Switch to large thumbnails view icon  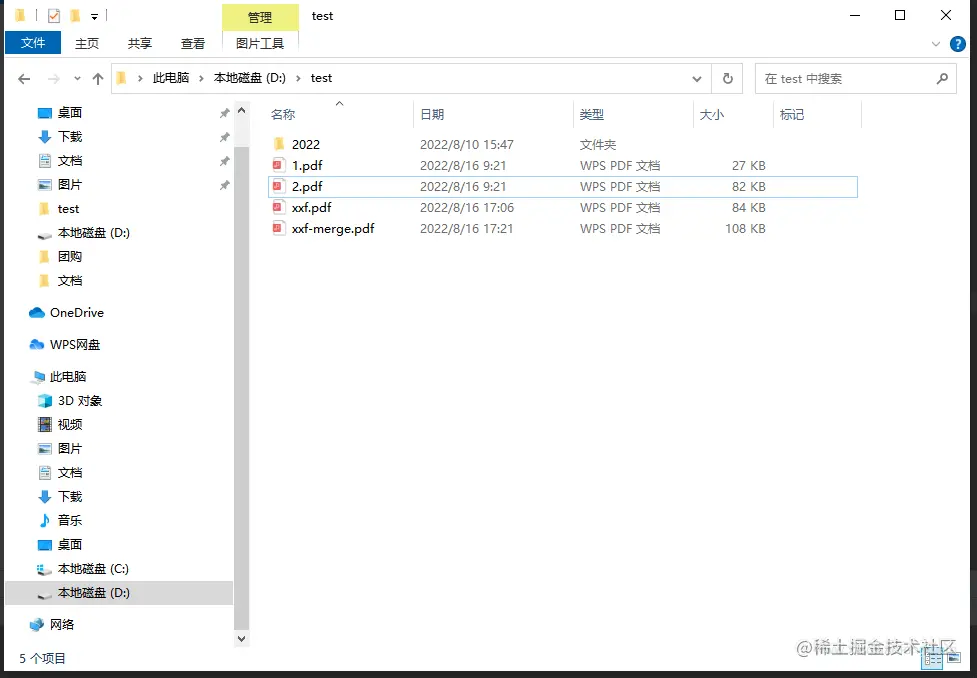(953, 659)
